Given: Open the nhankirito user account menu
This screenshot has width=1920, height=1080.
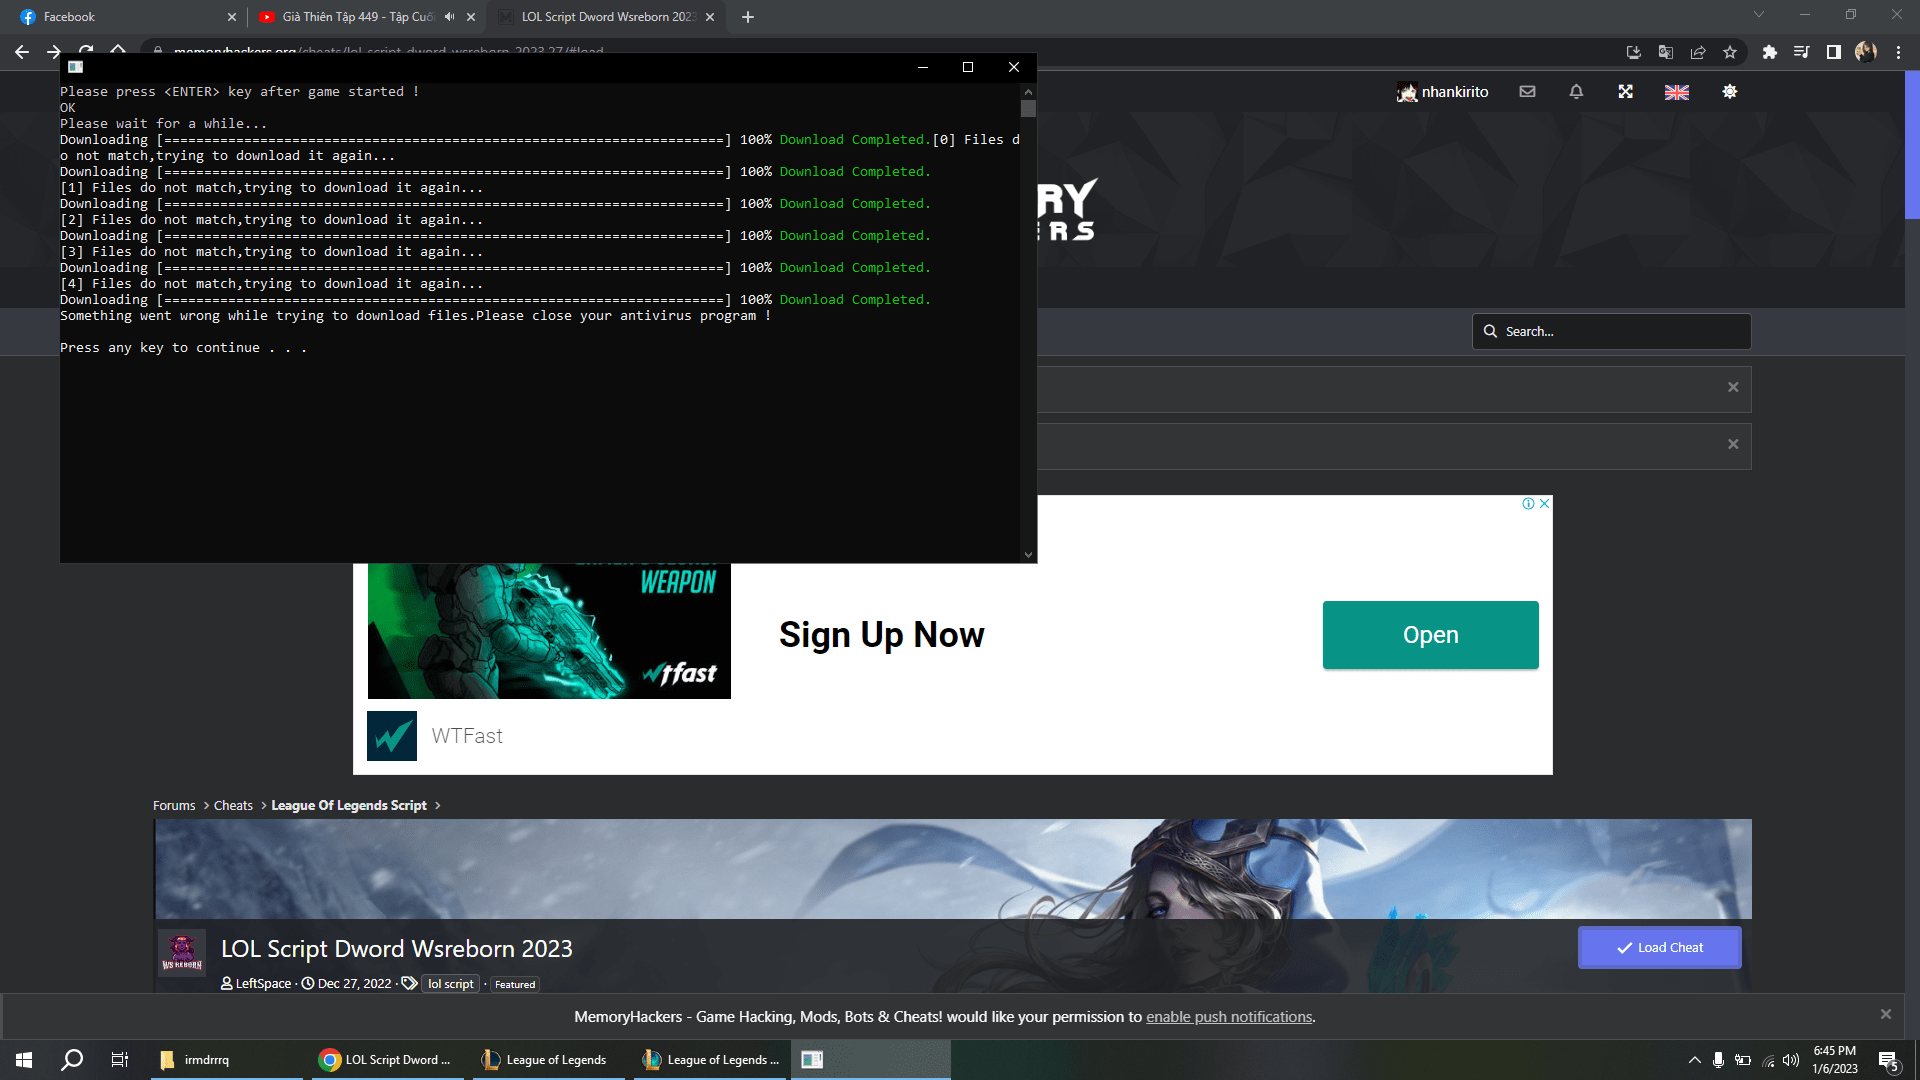Looking at the screenshot, I should (1443, 92).
